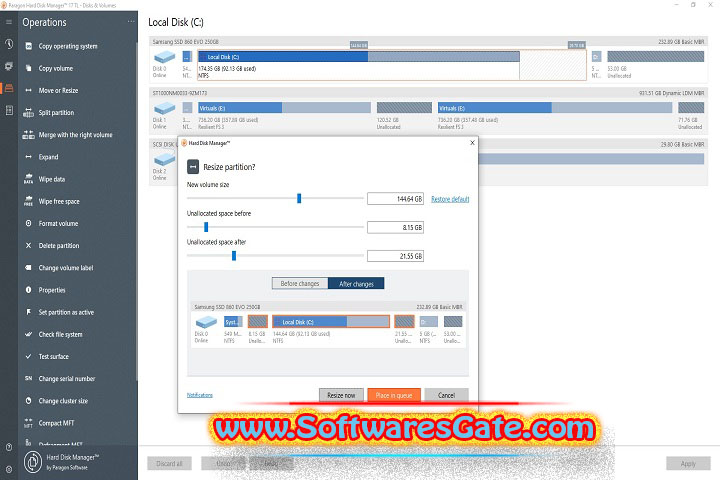Click the Disk 1 drive icon
Viewport: 720px width, 480px height.
pos(164,109)
